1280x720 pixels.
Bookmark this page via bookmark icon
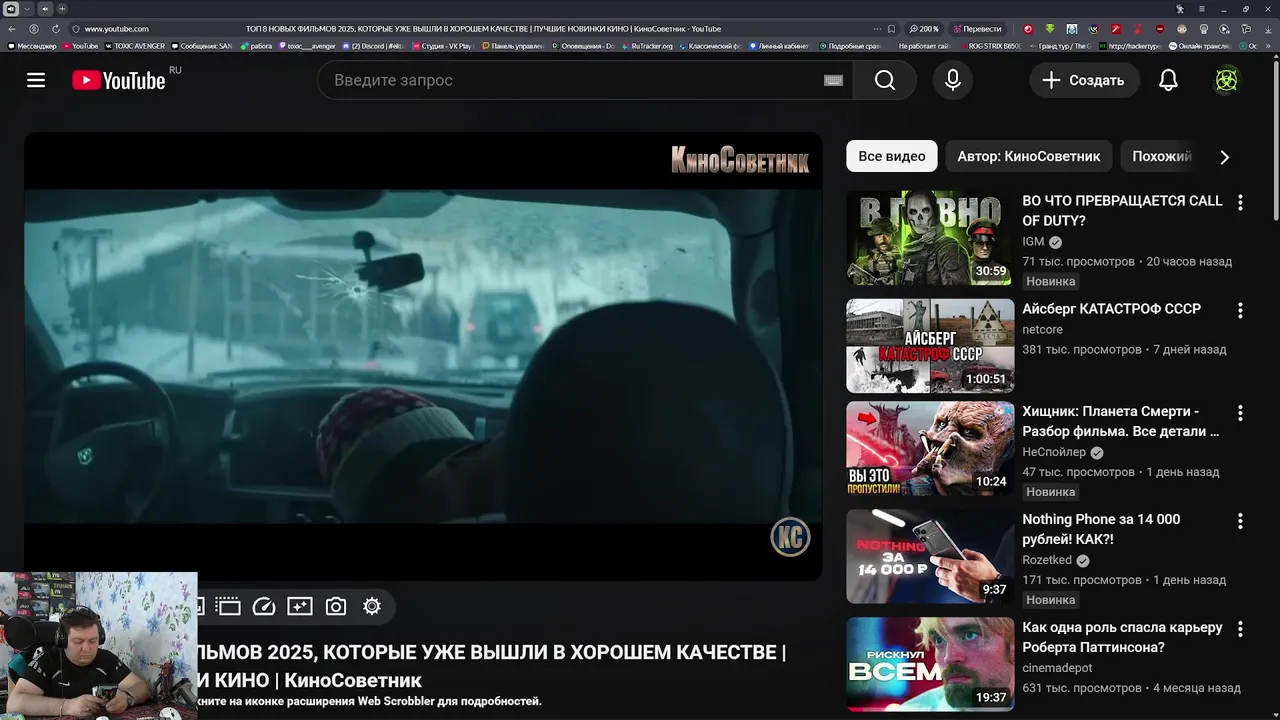[892, 29]
